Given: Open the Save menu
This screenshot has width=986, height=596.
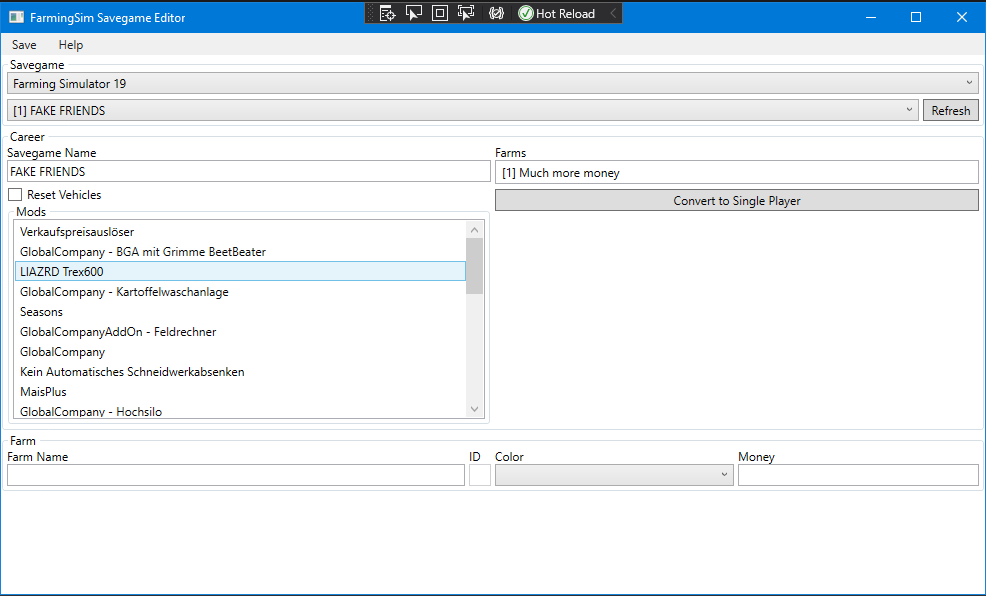Looking at the screenshot, I should [x=24, y=45].
